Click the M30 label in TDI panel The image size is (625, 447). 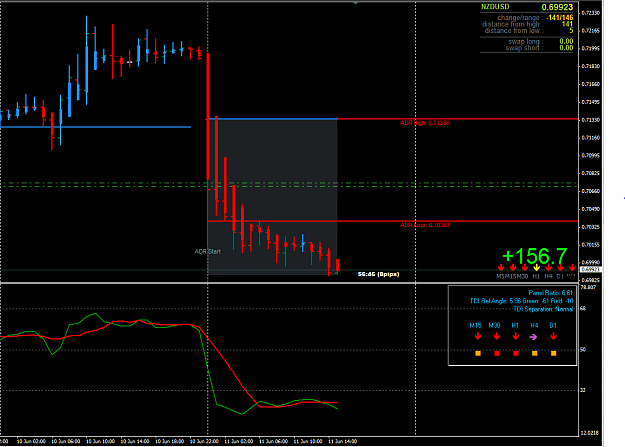click(x=494, y=325)
